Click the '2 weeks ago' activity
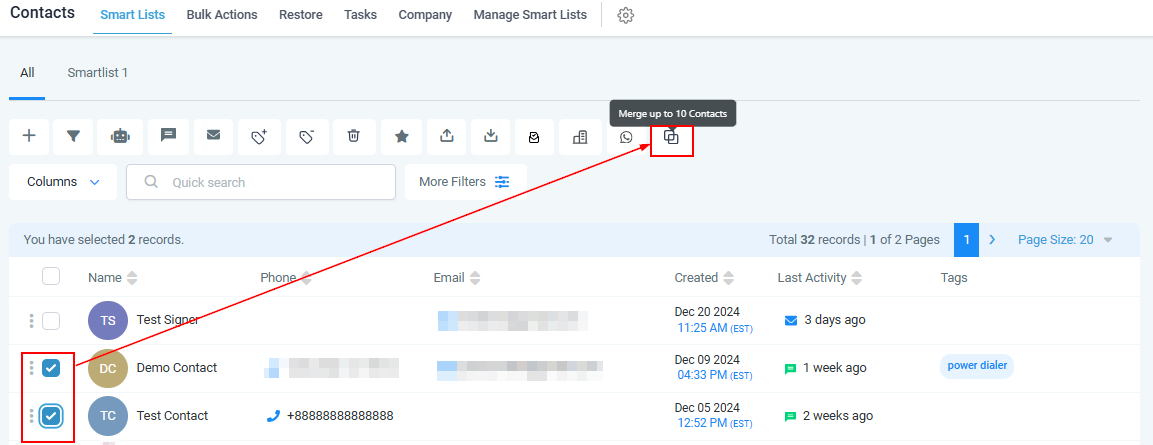 (x=838, y=416)
